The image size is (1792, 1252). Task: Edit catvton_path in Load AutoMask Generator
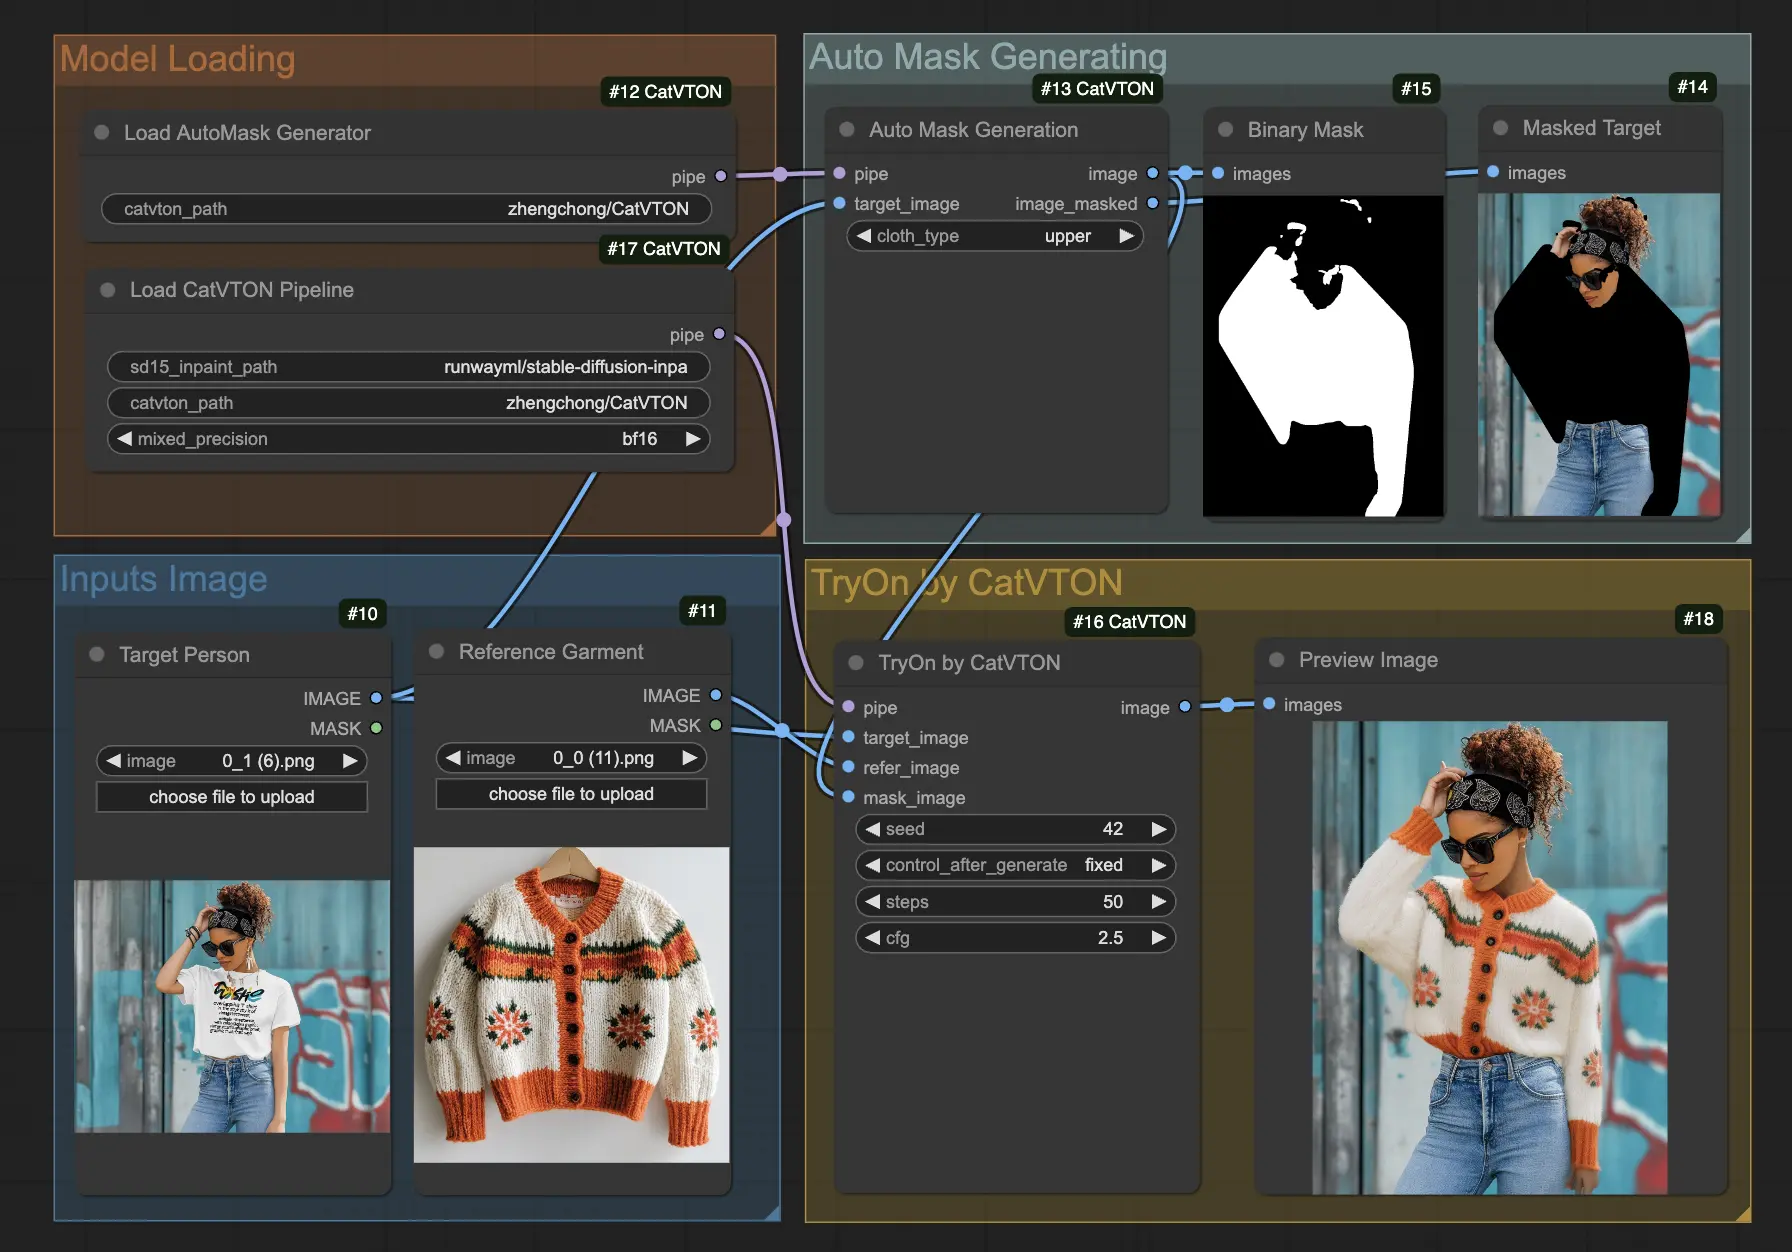coord(406,209)
